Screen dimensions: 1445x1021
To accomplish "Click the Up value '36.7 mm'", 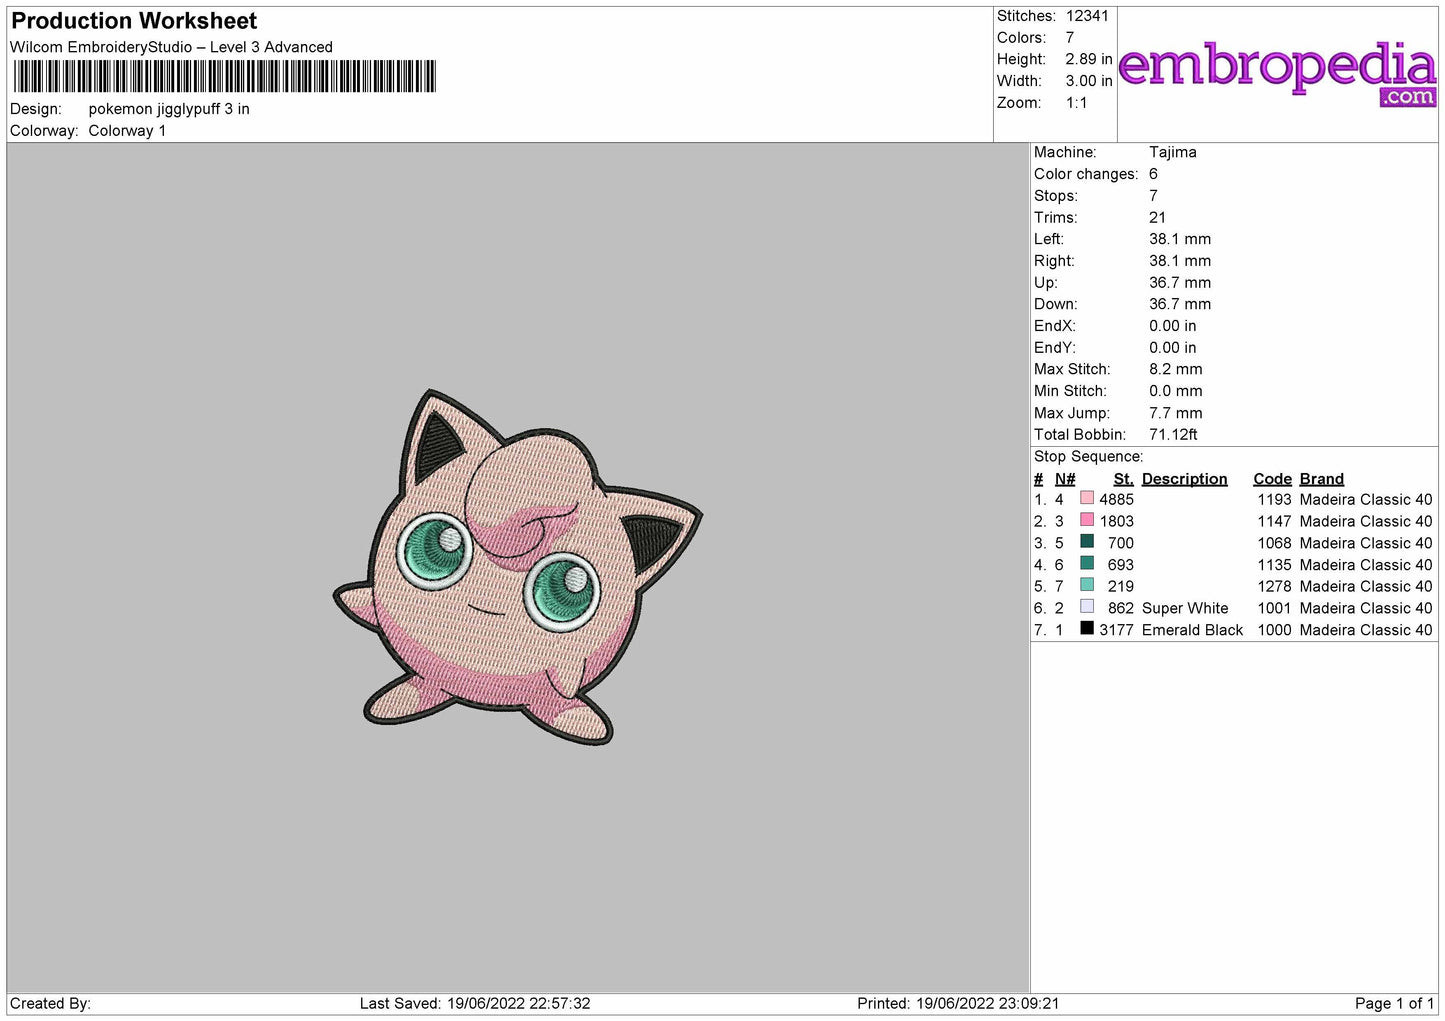I will tap(1180, 282).
